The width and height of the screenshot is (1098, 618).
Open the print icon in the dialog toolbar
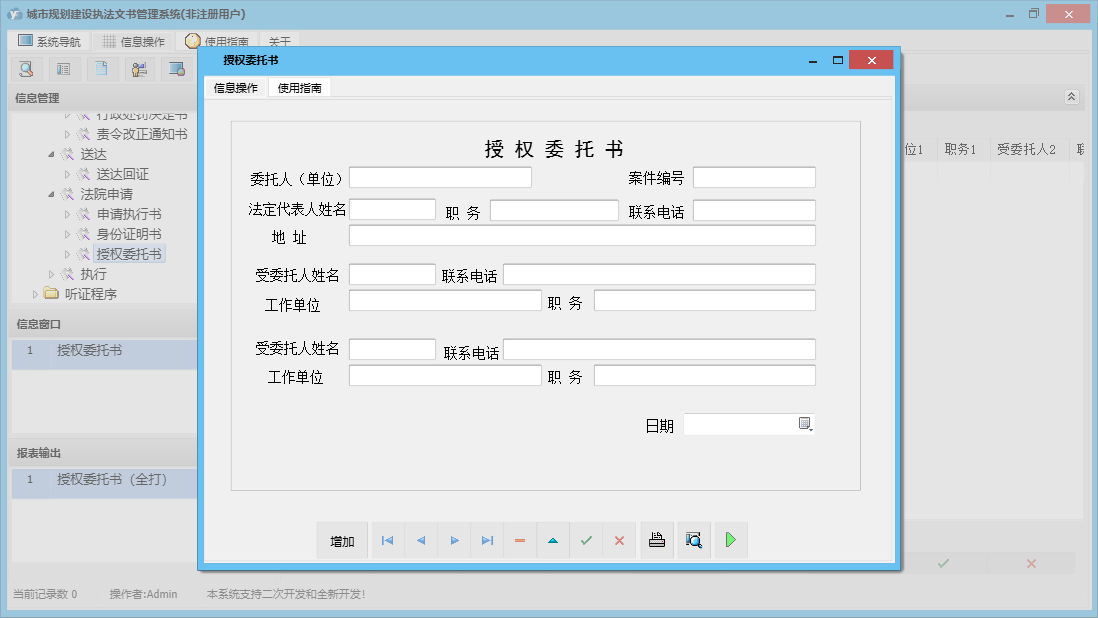pos(657,540)
